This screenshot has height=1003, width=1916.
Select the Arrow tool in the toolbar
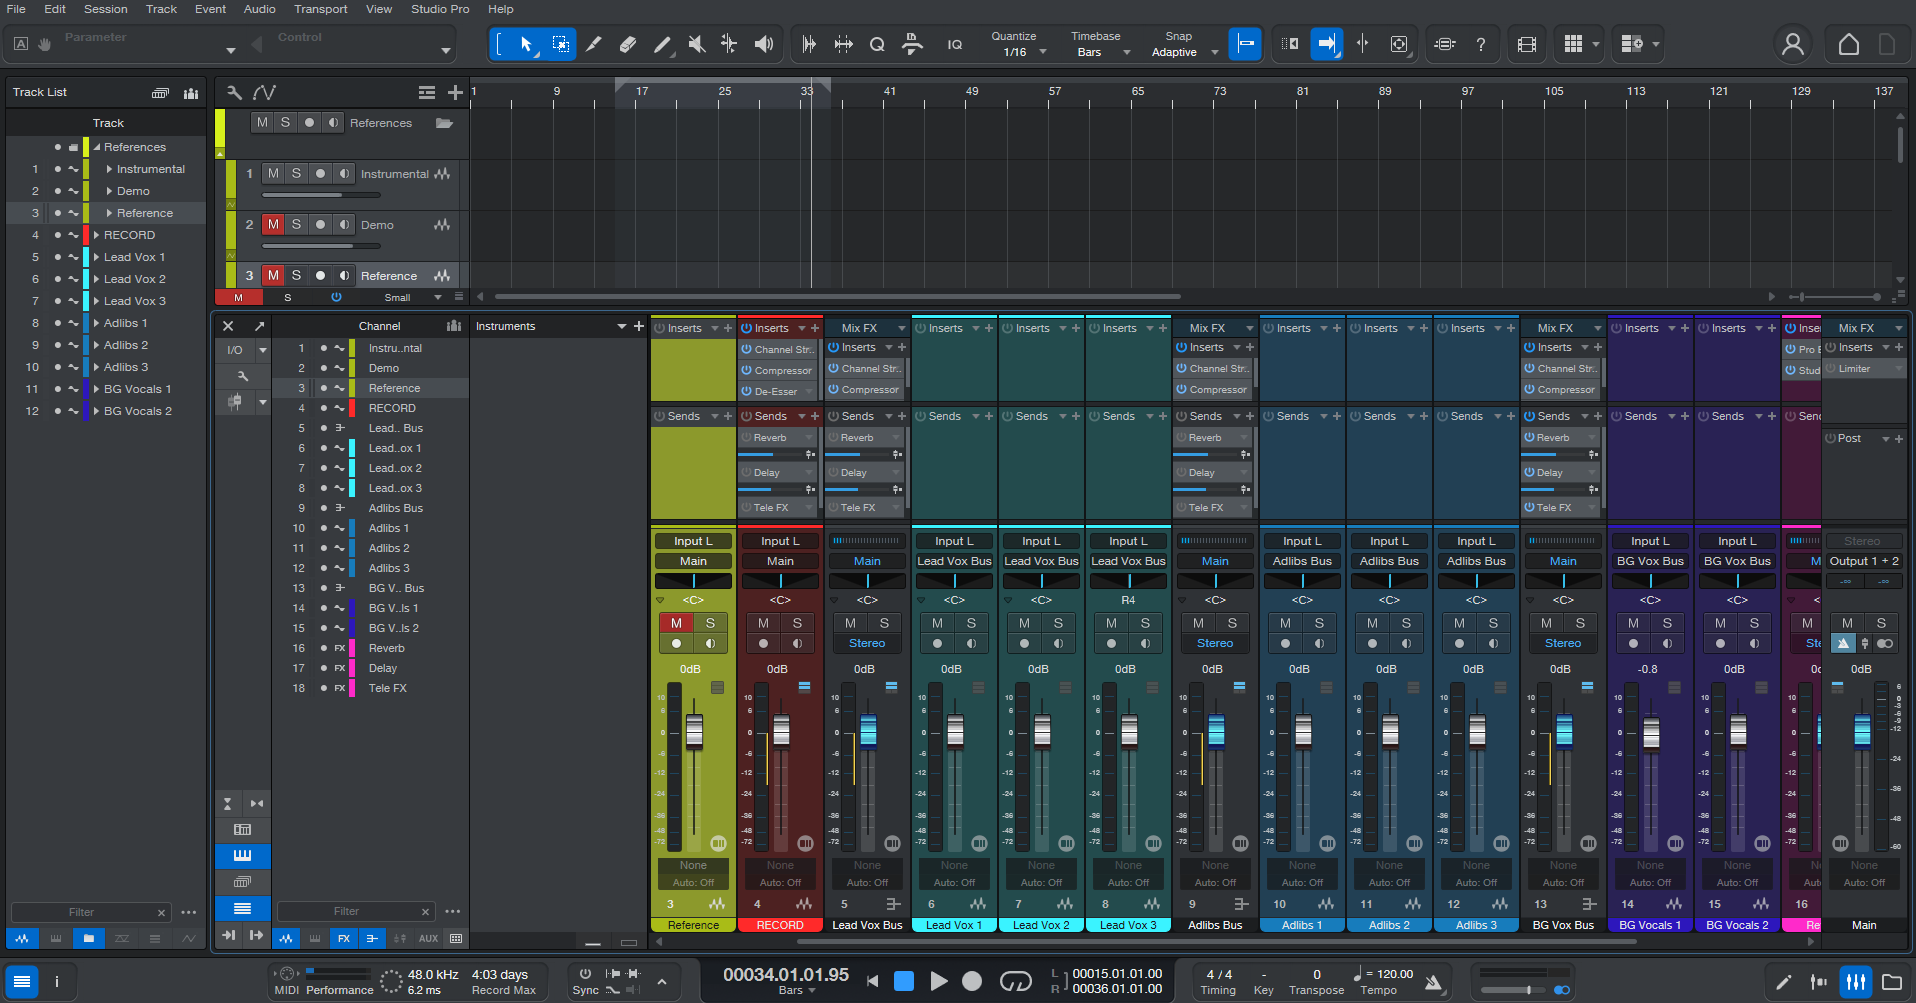(527, 44)
